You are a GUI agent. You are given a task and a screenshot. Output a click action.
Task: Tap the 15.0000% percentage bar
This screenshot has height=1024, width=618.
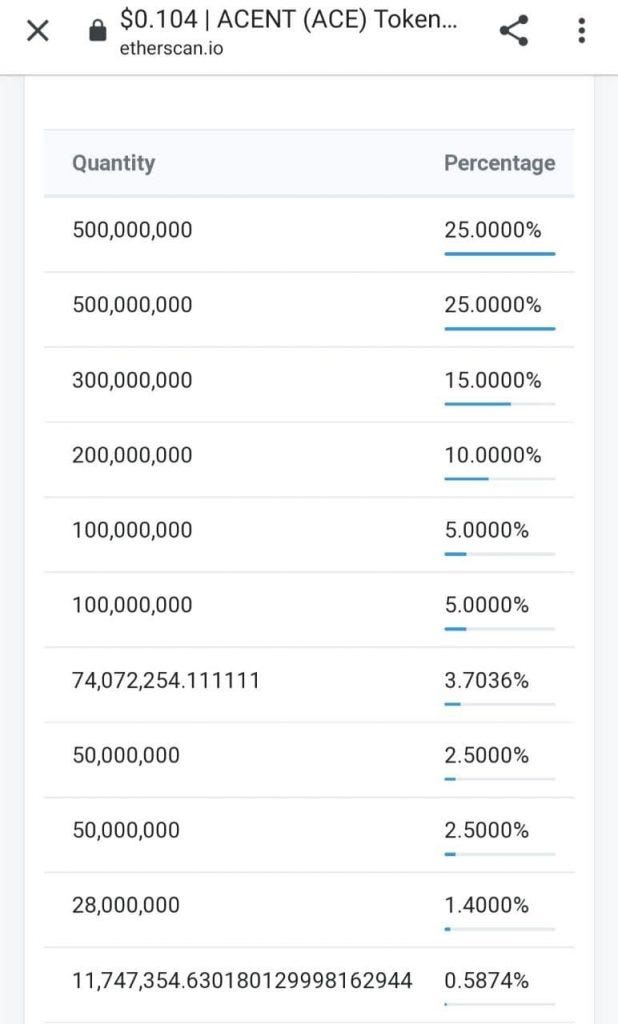click(x=500, y=404)
